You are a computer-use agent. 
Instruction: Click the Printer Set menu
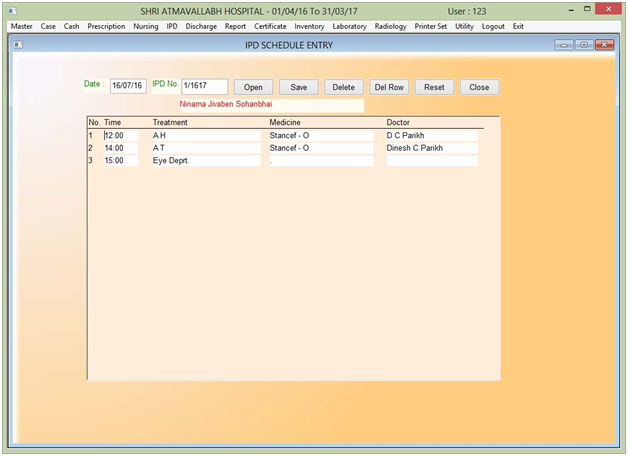pos(431,26)
